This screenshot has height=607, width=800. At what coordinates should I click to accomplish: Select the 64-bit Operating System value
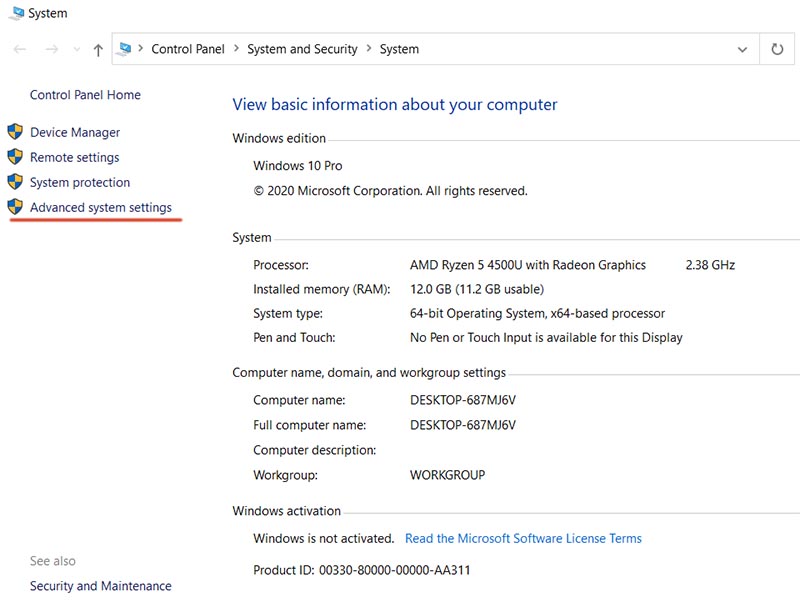click(537, 313)
